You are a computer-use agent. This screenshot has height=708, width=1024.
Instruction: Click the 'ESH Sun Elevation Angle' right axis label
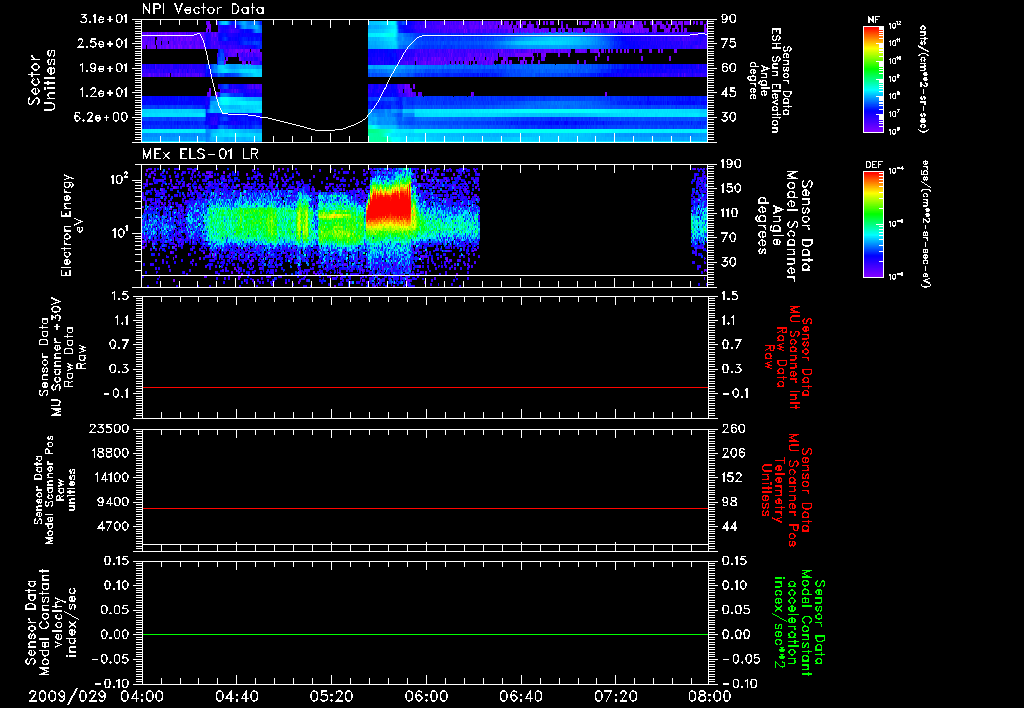pos(770,80)
